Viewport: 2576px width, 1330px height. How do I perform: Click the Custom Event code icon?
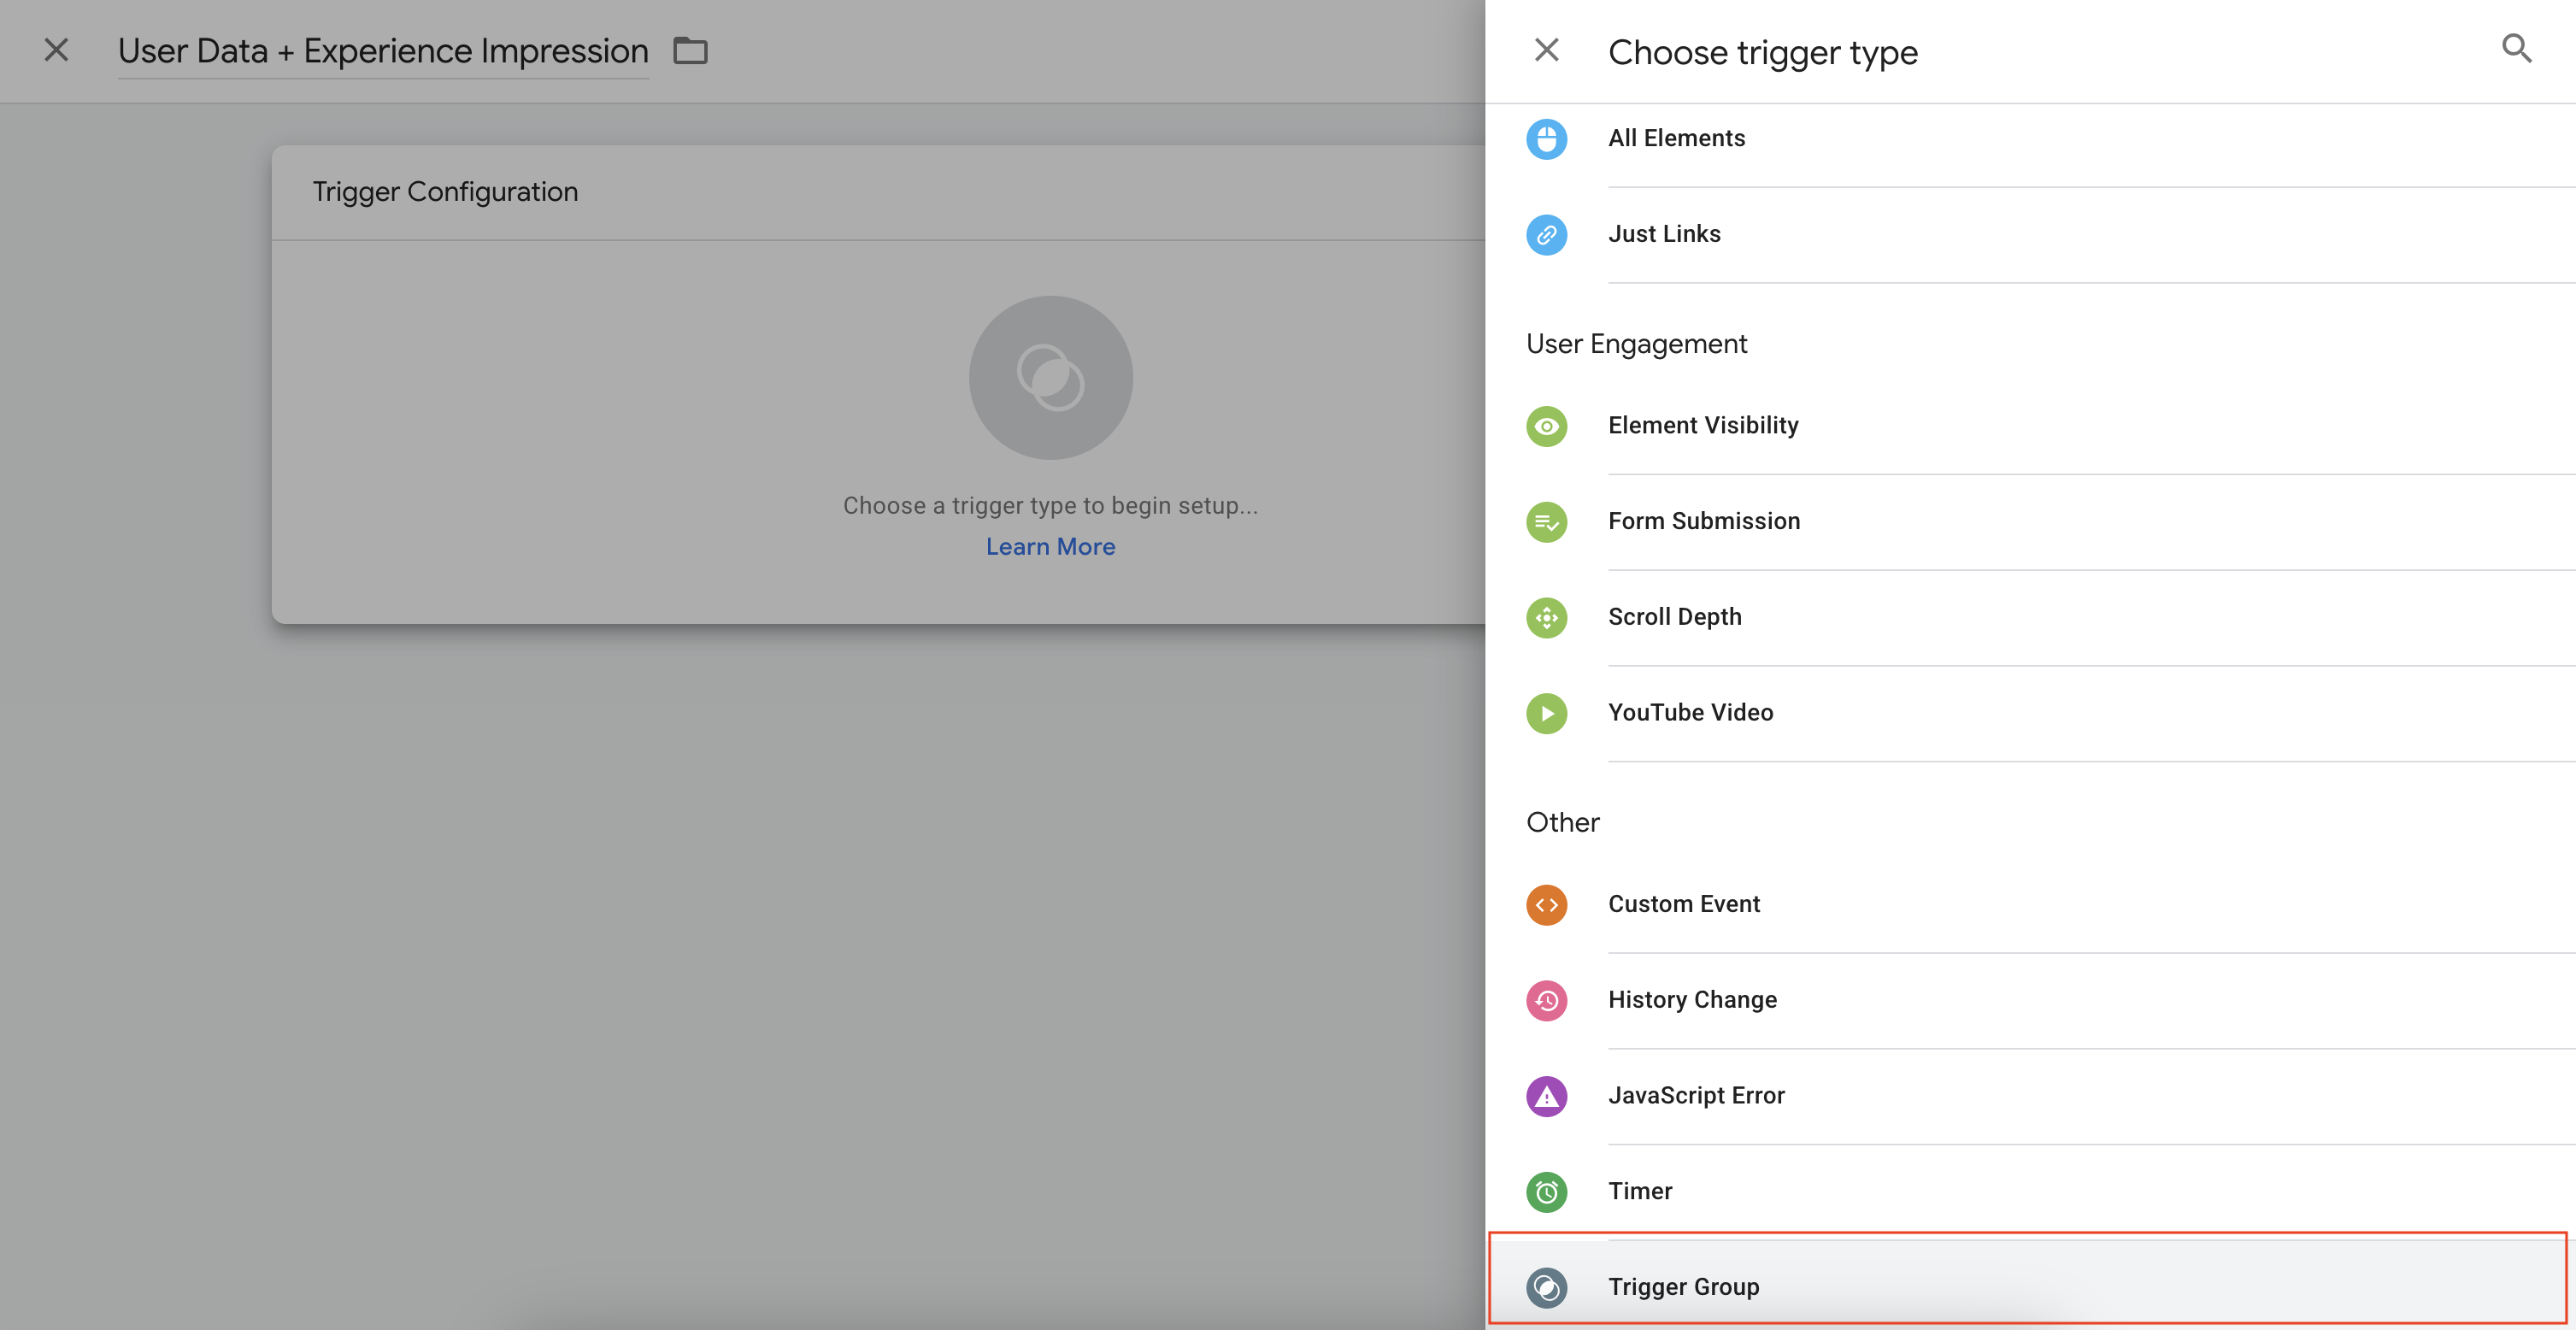1546,905
